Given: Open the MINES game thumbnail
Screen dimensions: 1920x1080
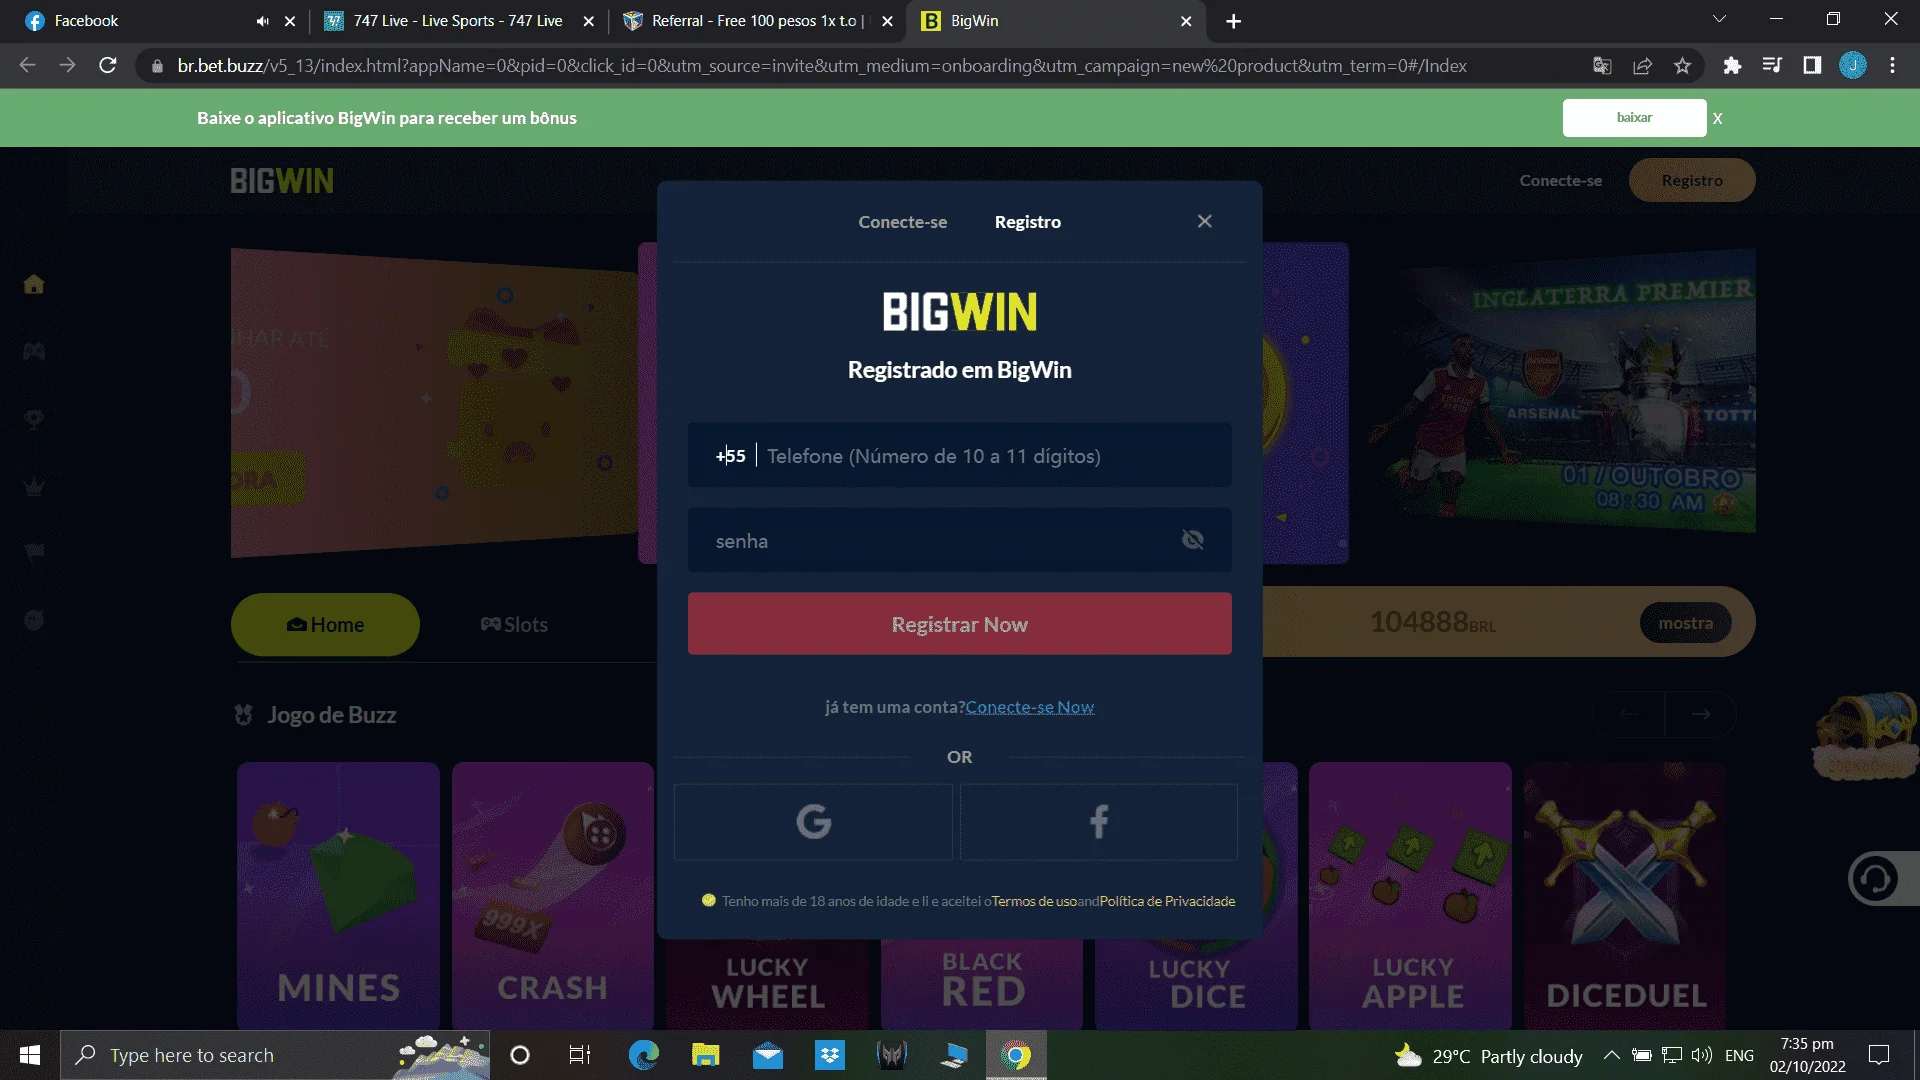Looking at the screenshot, I should [x=338, y=895].
